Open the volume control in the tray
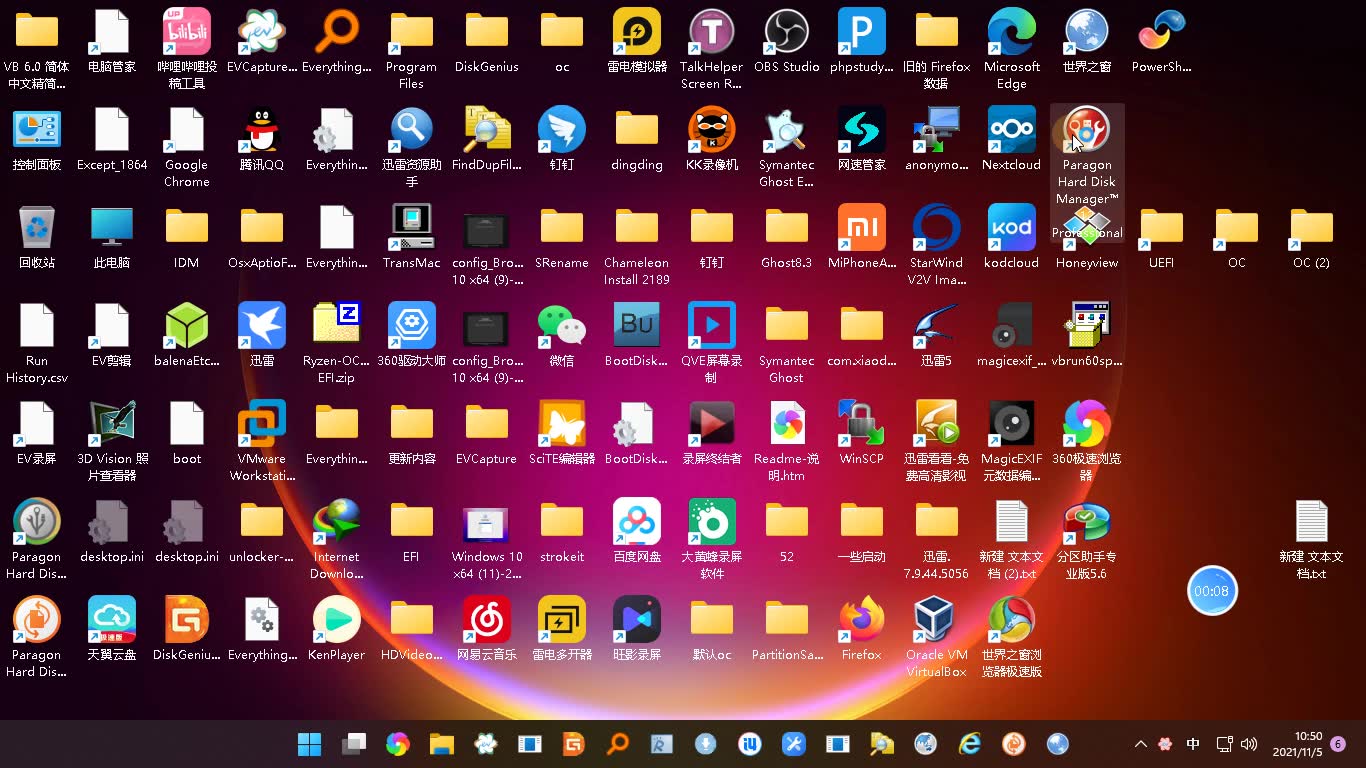1366x768 pixels. pyautogui.click(x=1249, y=744)
